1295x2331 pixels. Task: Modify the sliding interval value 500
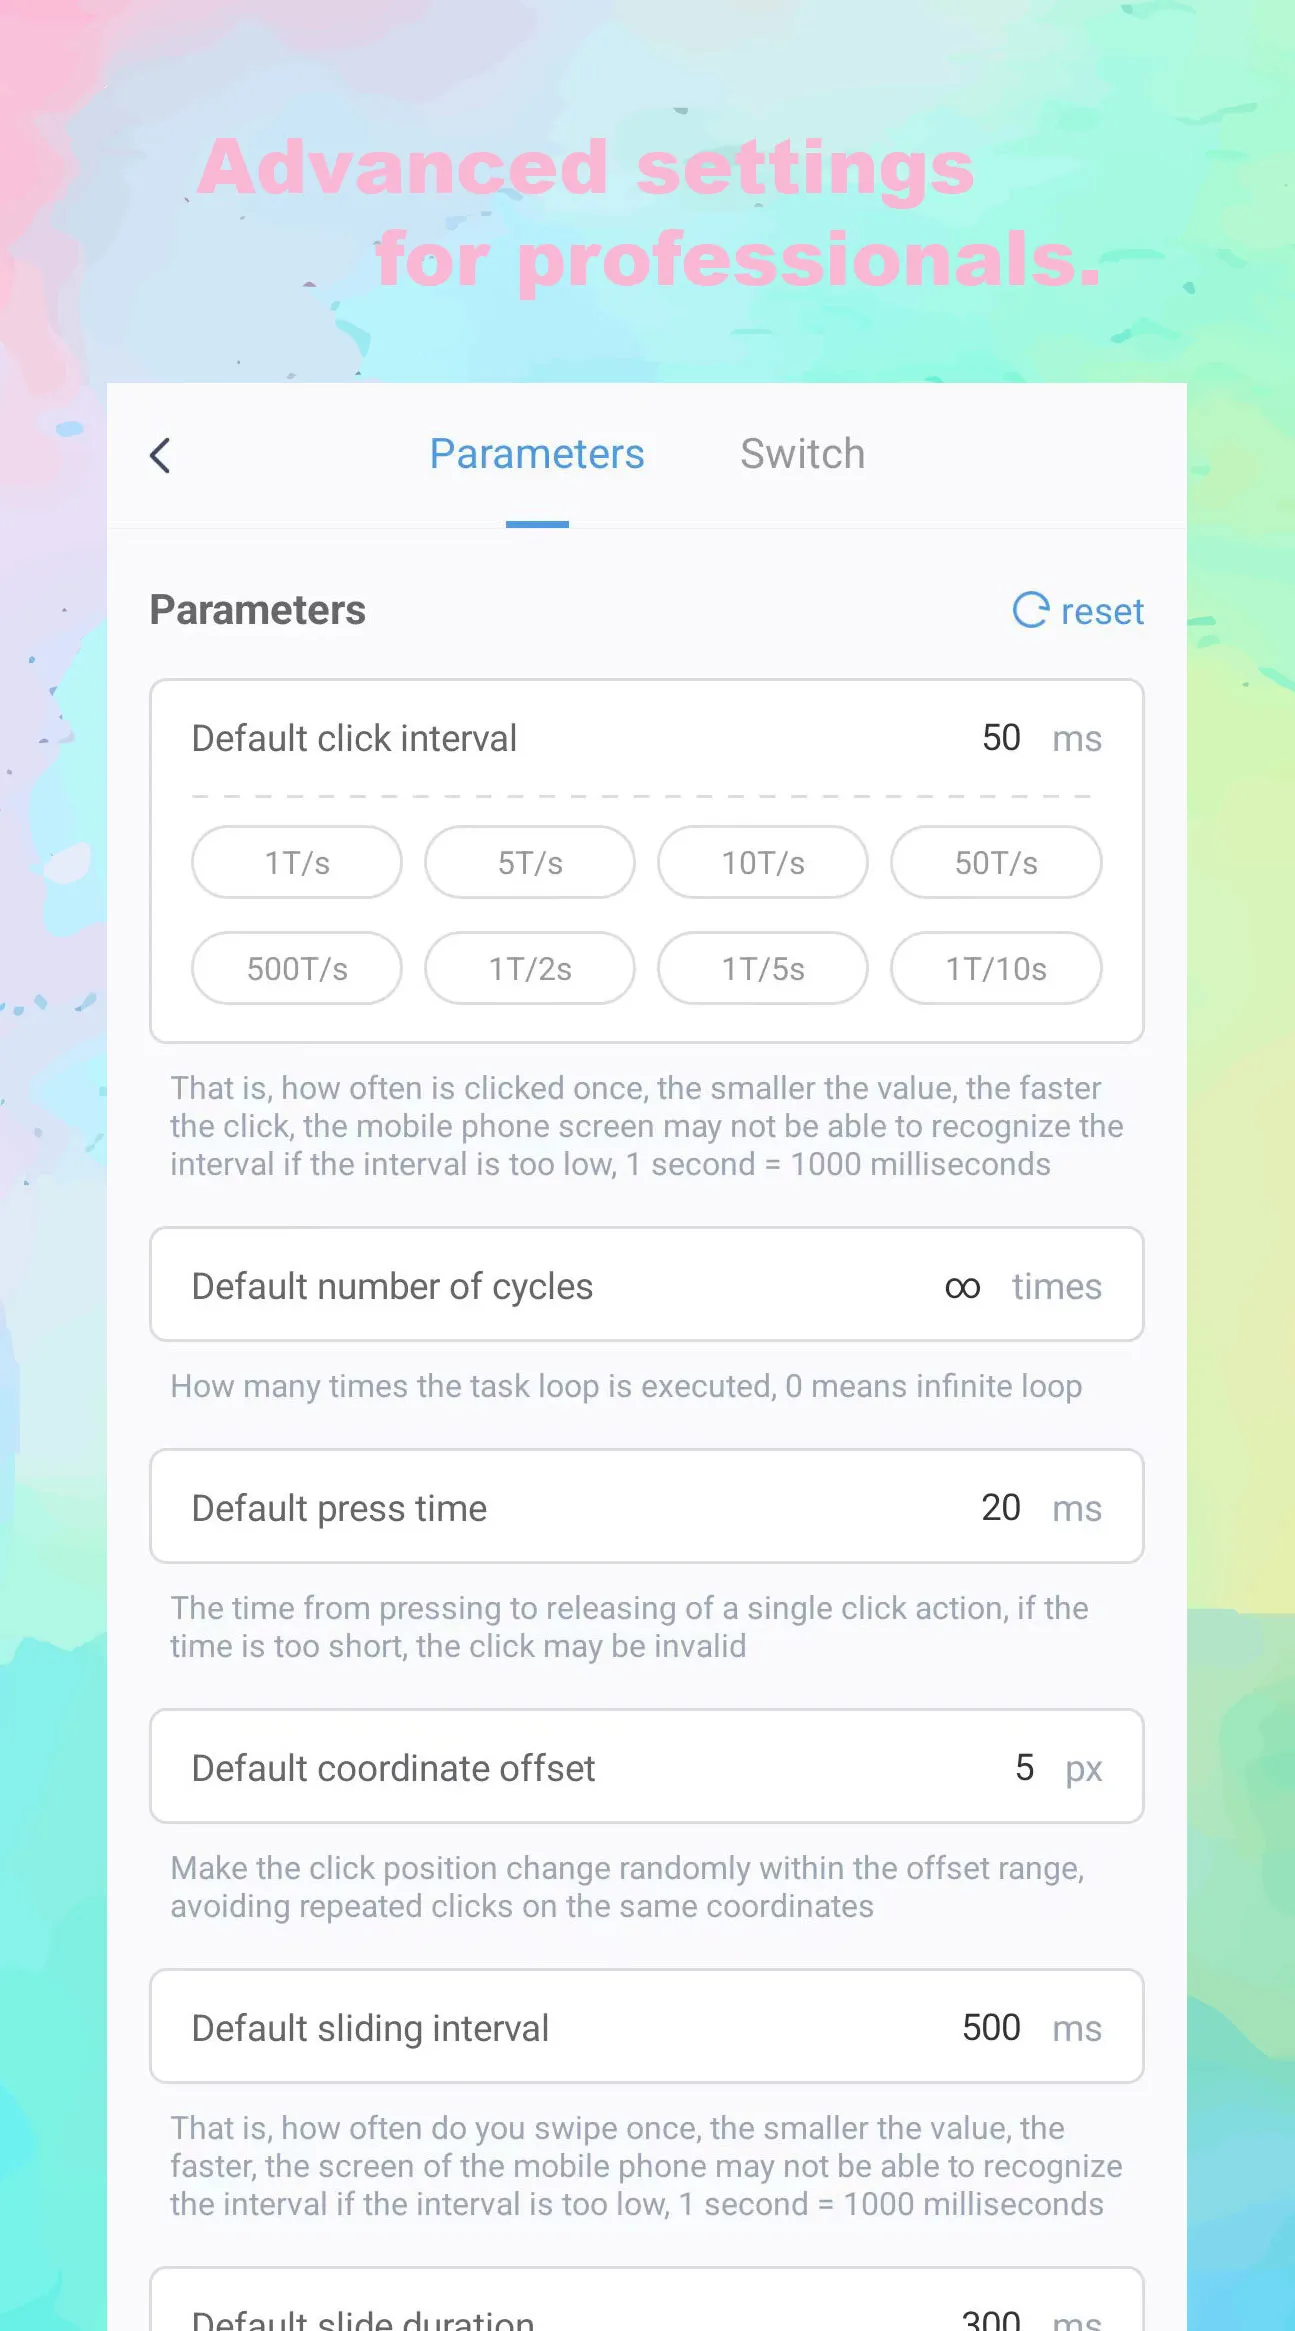point(991,2028)
